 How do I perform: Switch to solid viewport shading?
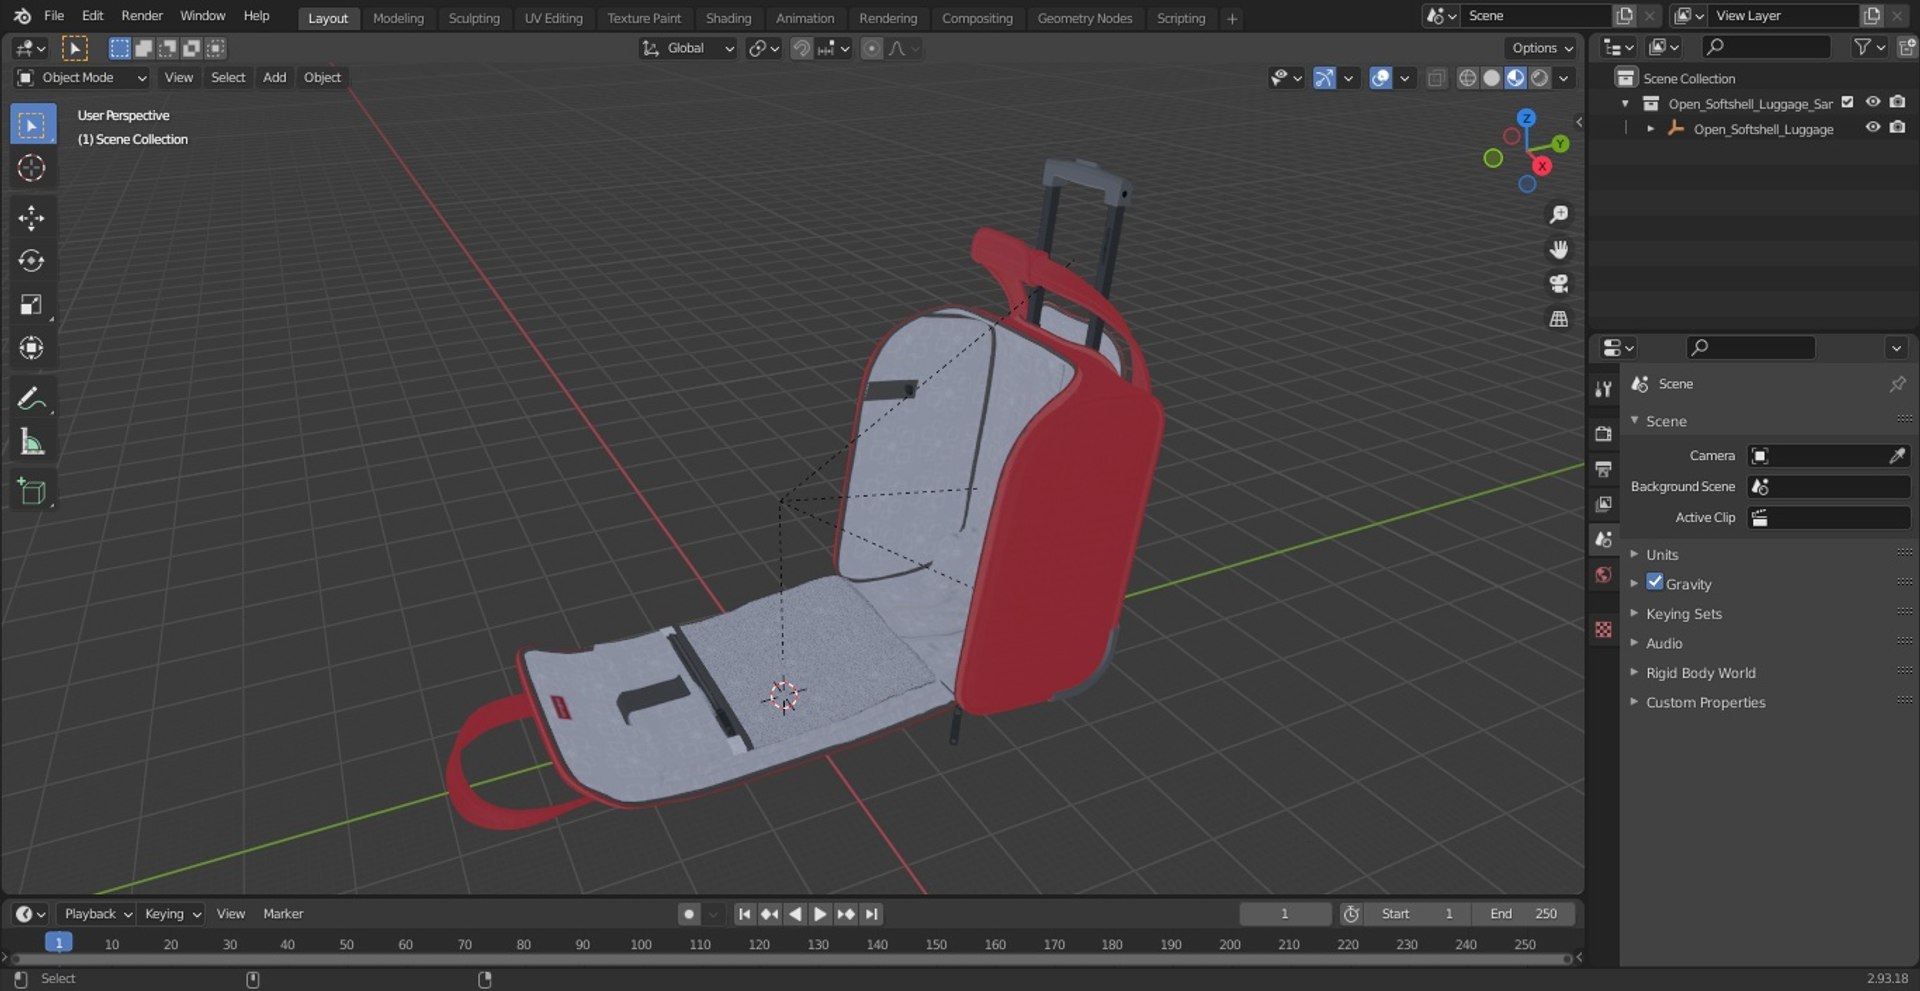1491,78
